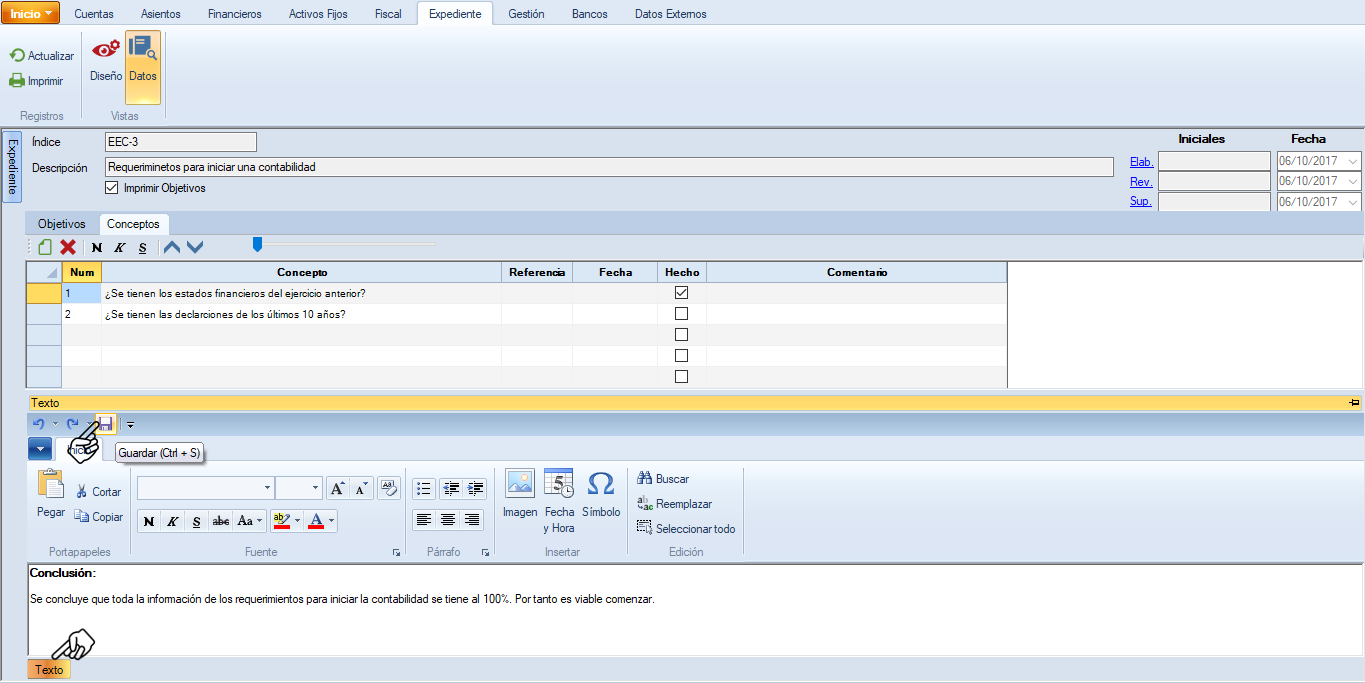Expand the font name combo box
The width and height of the screenshot is (1365, 683).
point(267,488)
